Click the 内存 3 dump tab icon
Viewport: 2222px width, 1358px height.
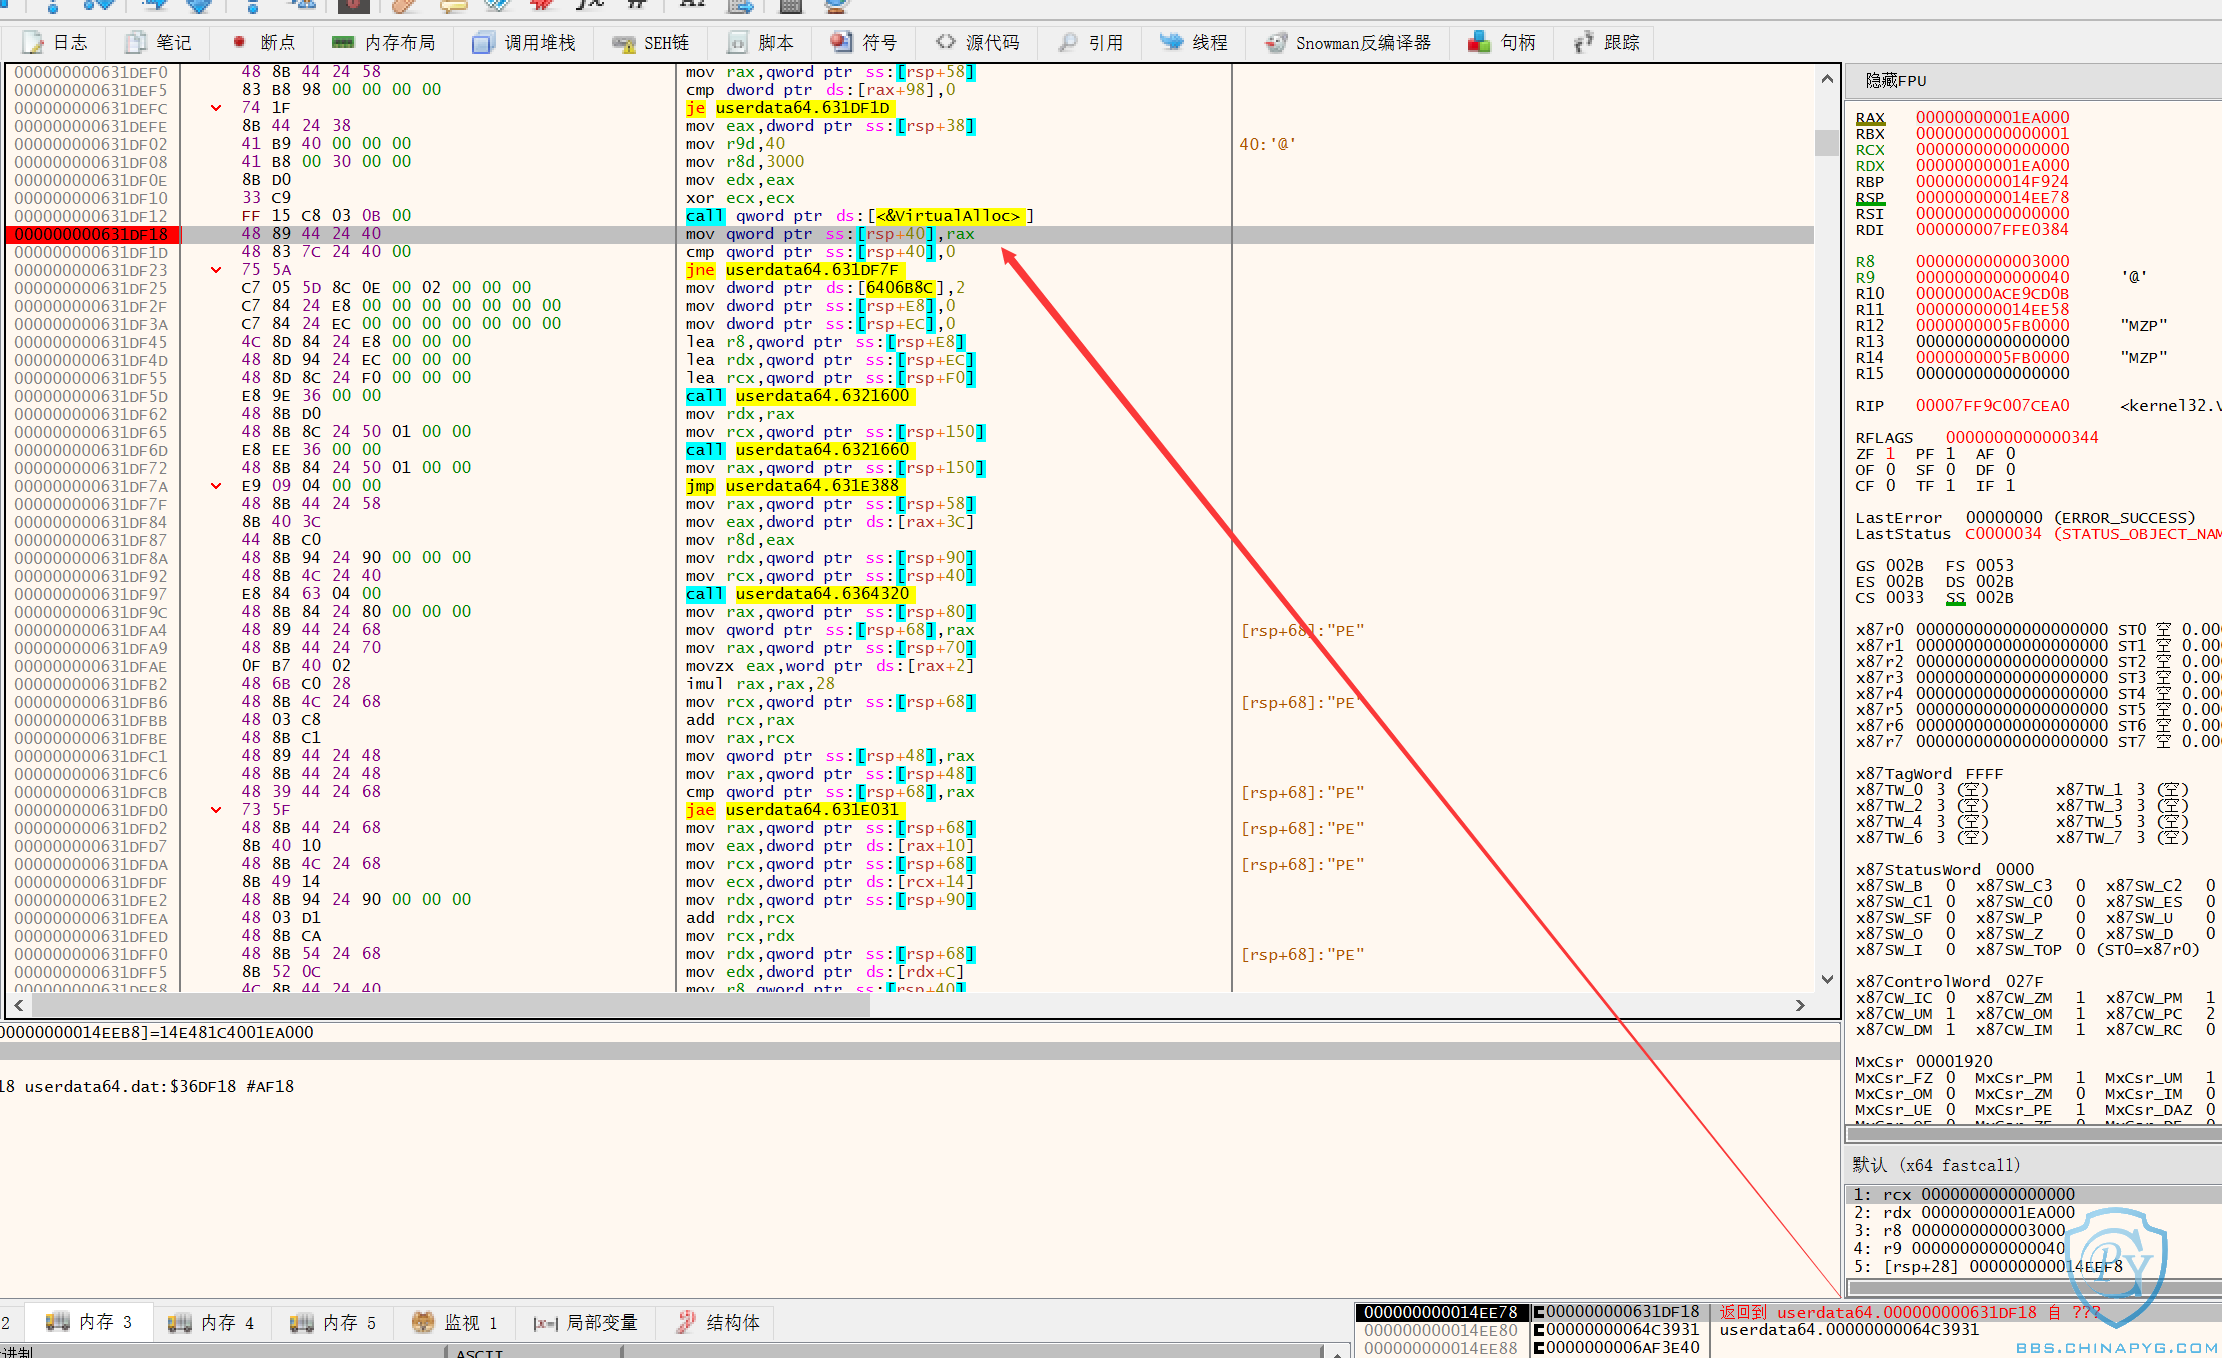pyautogui.click(x=57, y=1322)
